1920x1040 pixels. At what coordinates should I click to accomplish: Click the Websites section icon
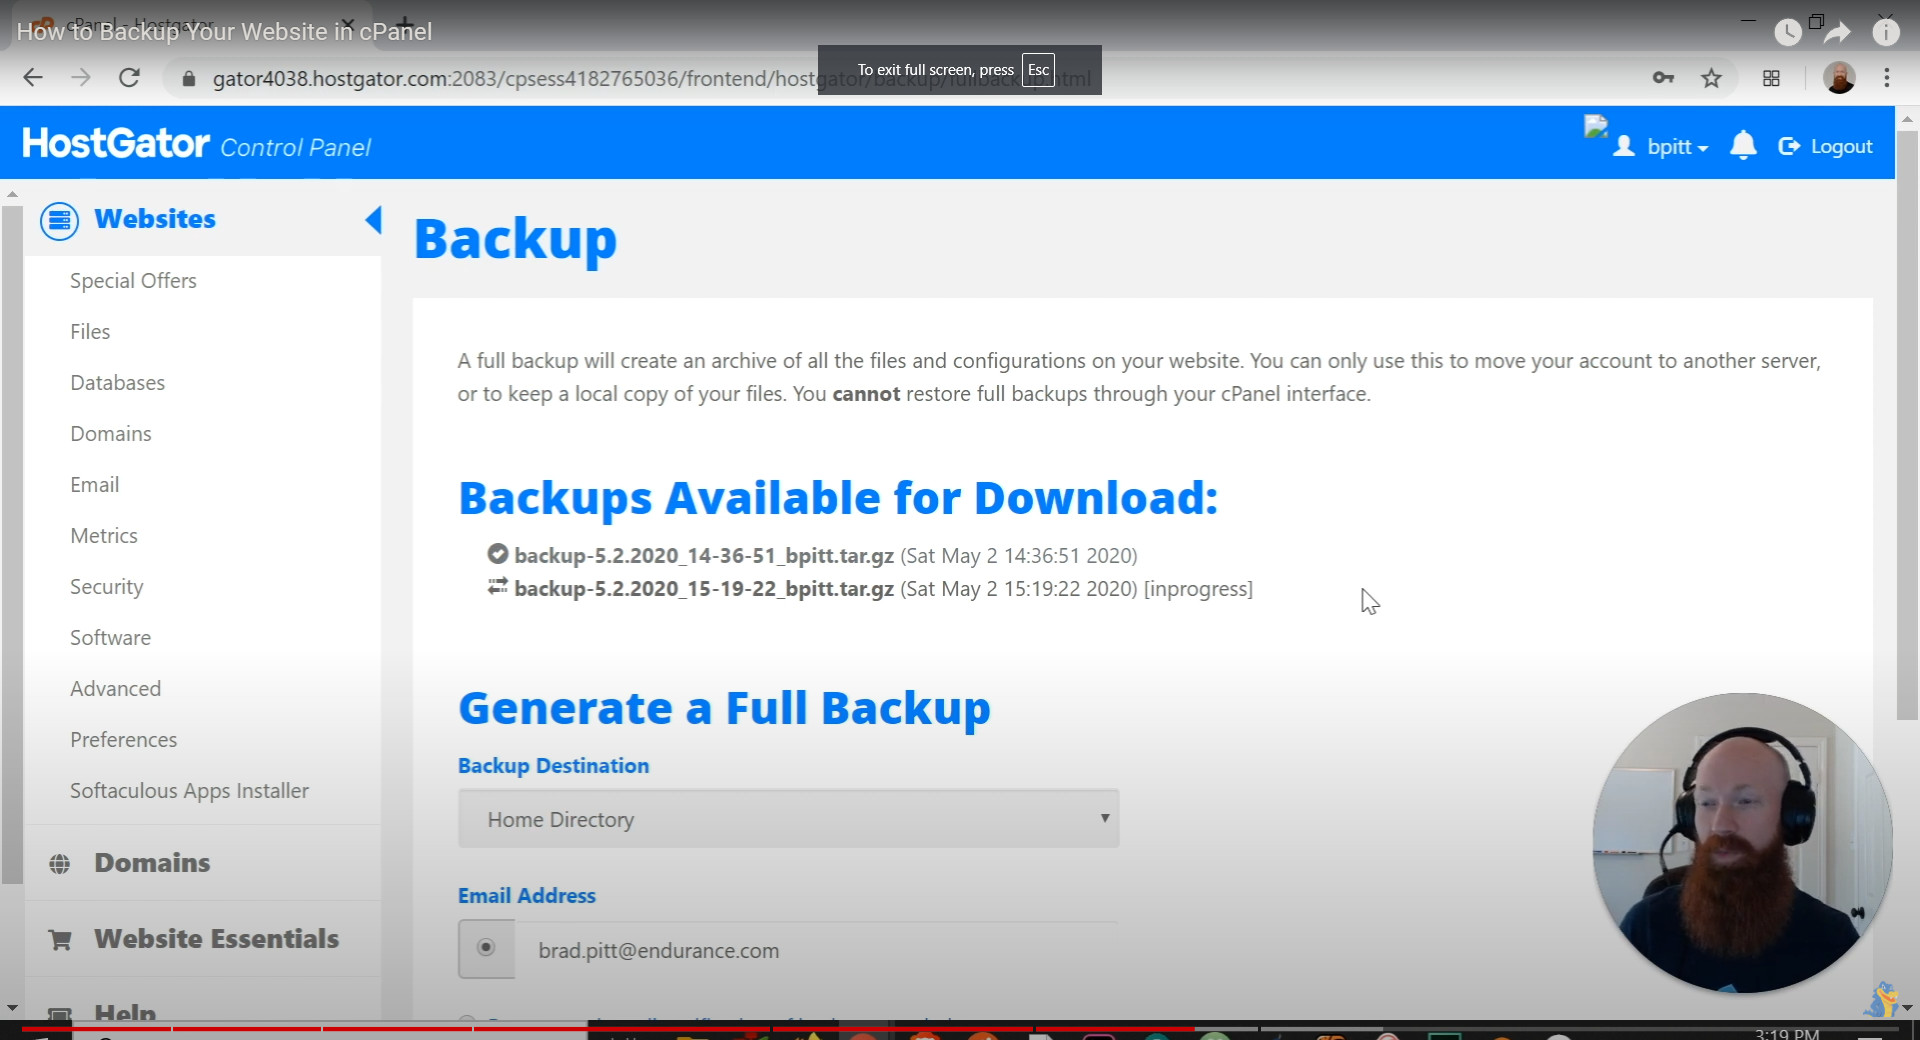click(x=59, y=220)
